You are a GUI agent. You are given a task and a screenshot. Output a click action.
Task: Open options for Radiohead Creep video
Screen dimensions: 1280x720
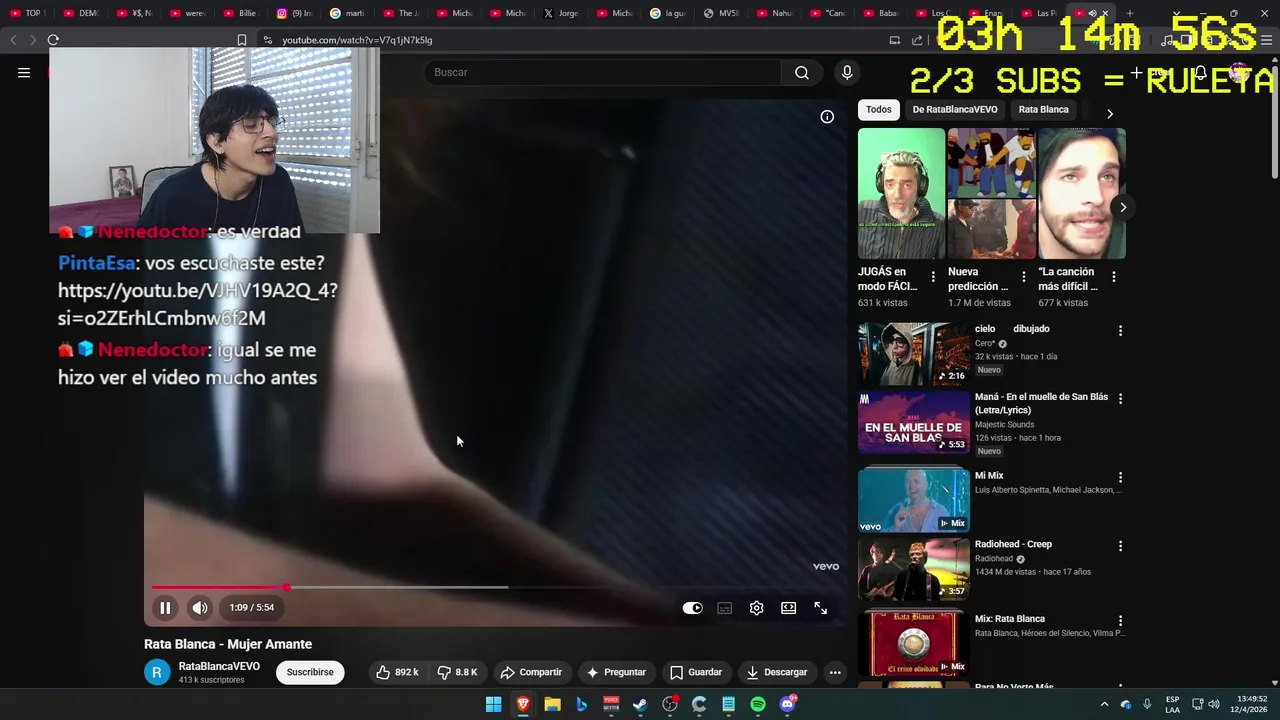point(1120,546)
